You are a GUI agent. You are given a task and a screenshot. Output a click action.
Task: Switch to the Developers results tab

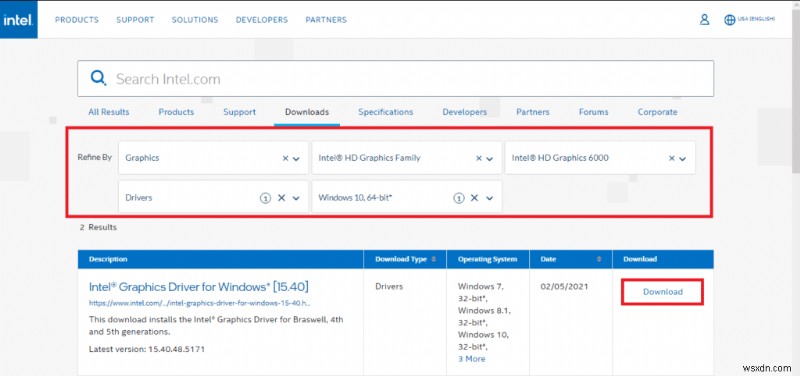[x=465, y=112]
